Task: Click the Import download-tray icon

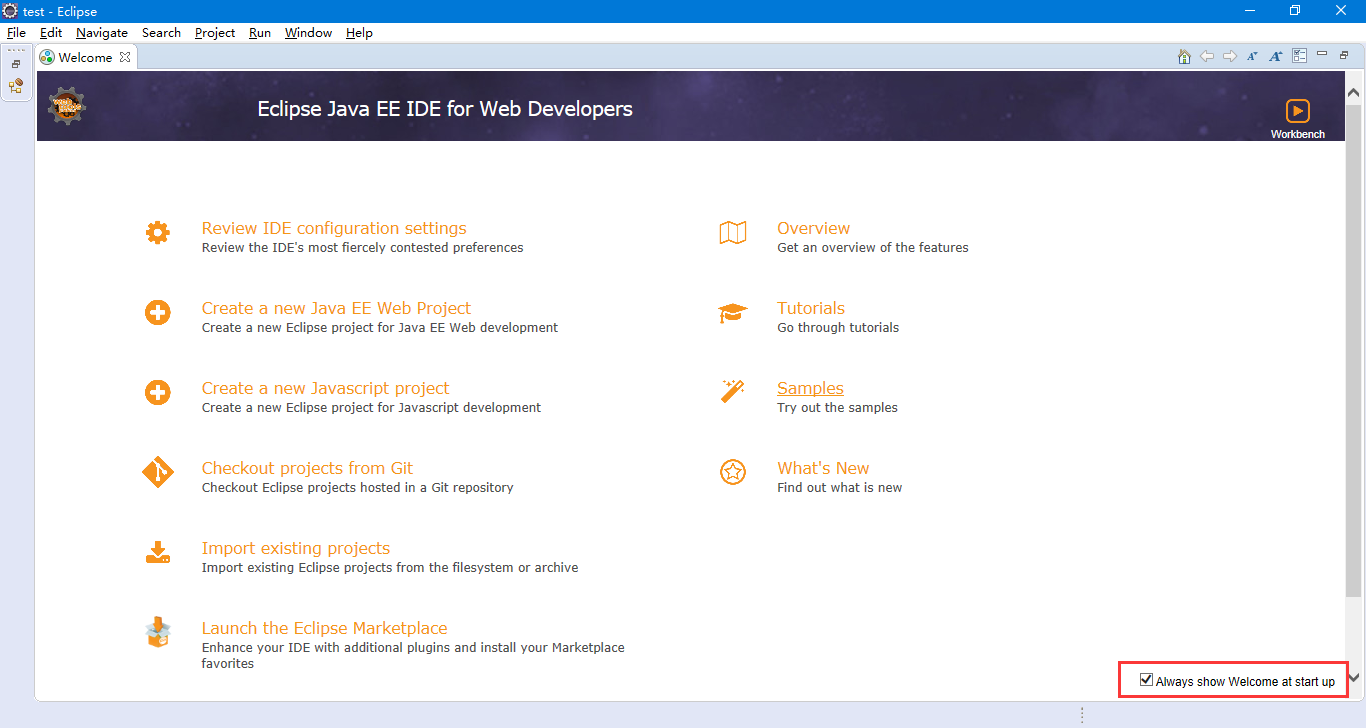Action: pyautogui.click(x=158, y=553)
